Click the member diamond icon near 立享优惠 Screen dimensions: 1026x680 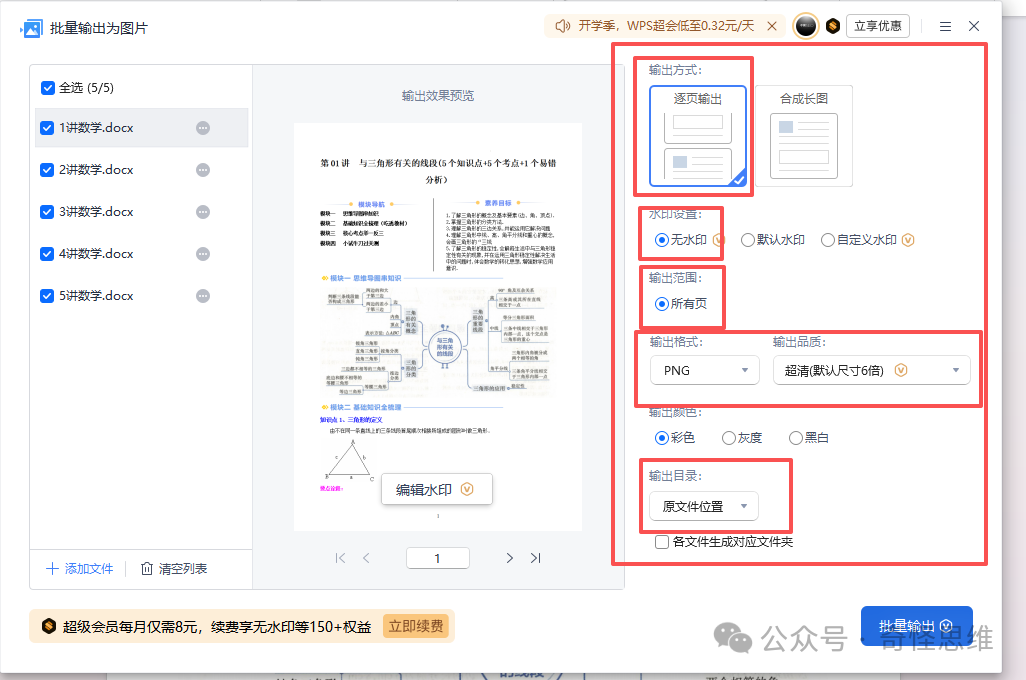(x=833, y=25)
